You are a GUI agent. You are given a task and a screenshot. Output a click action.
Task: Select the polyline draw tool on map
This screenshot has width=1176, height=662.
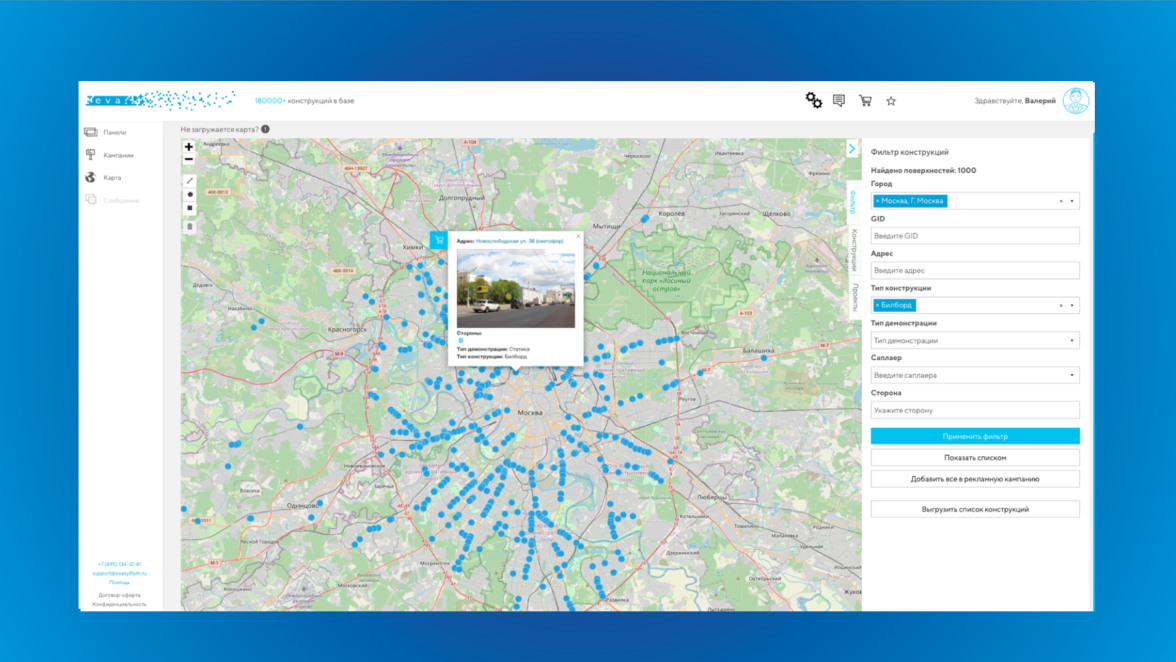[x=190, y=181]
